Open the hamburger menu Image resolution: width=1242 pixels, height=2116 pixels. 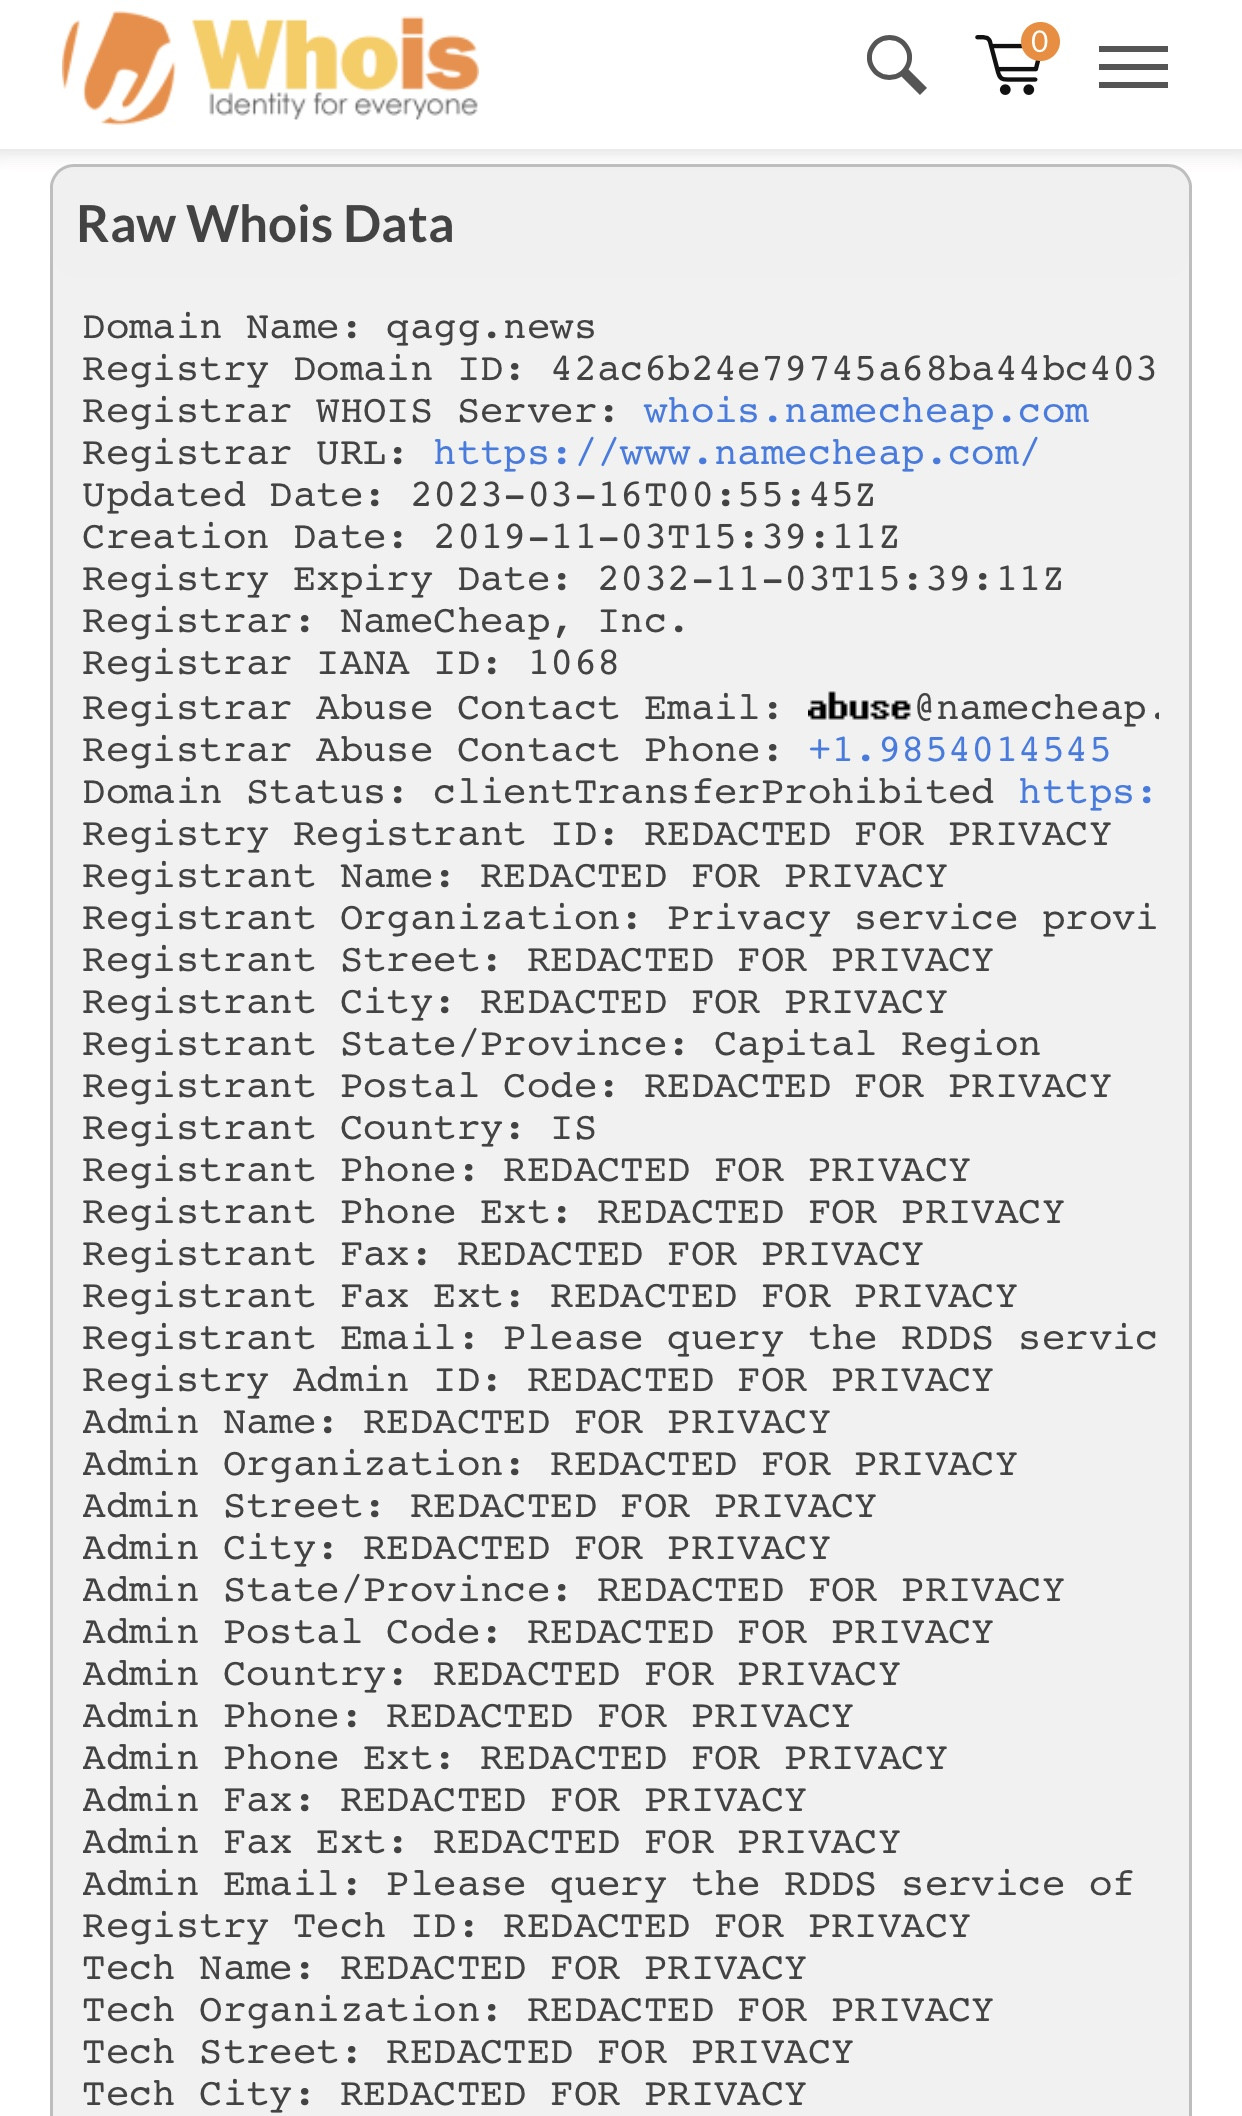[1133, 68]
